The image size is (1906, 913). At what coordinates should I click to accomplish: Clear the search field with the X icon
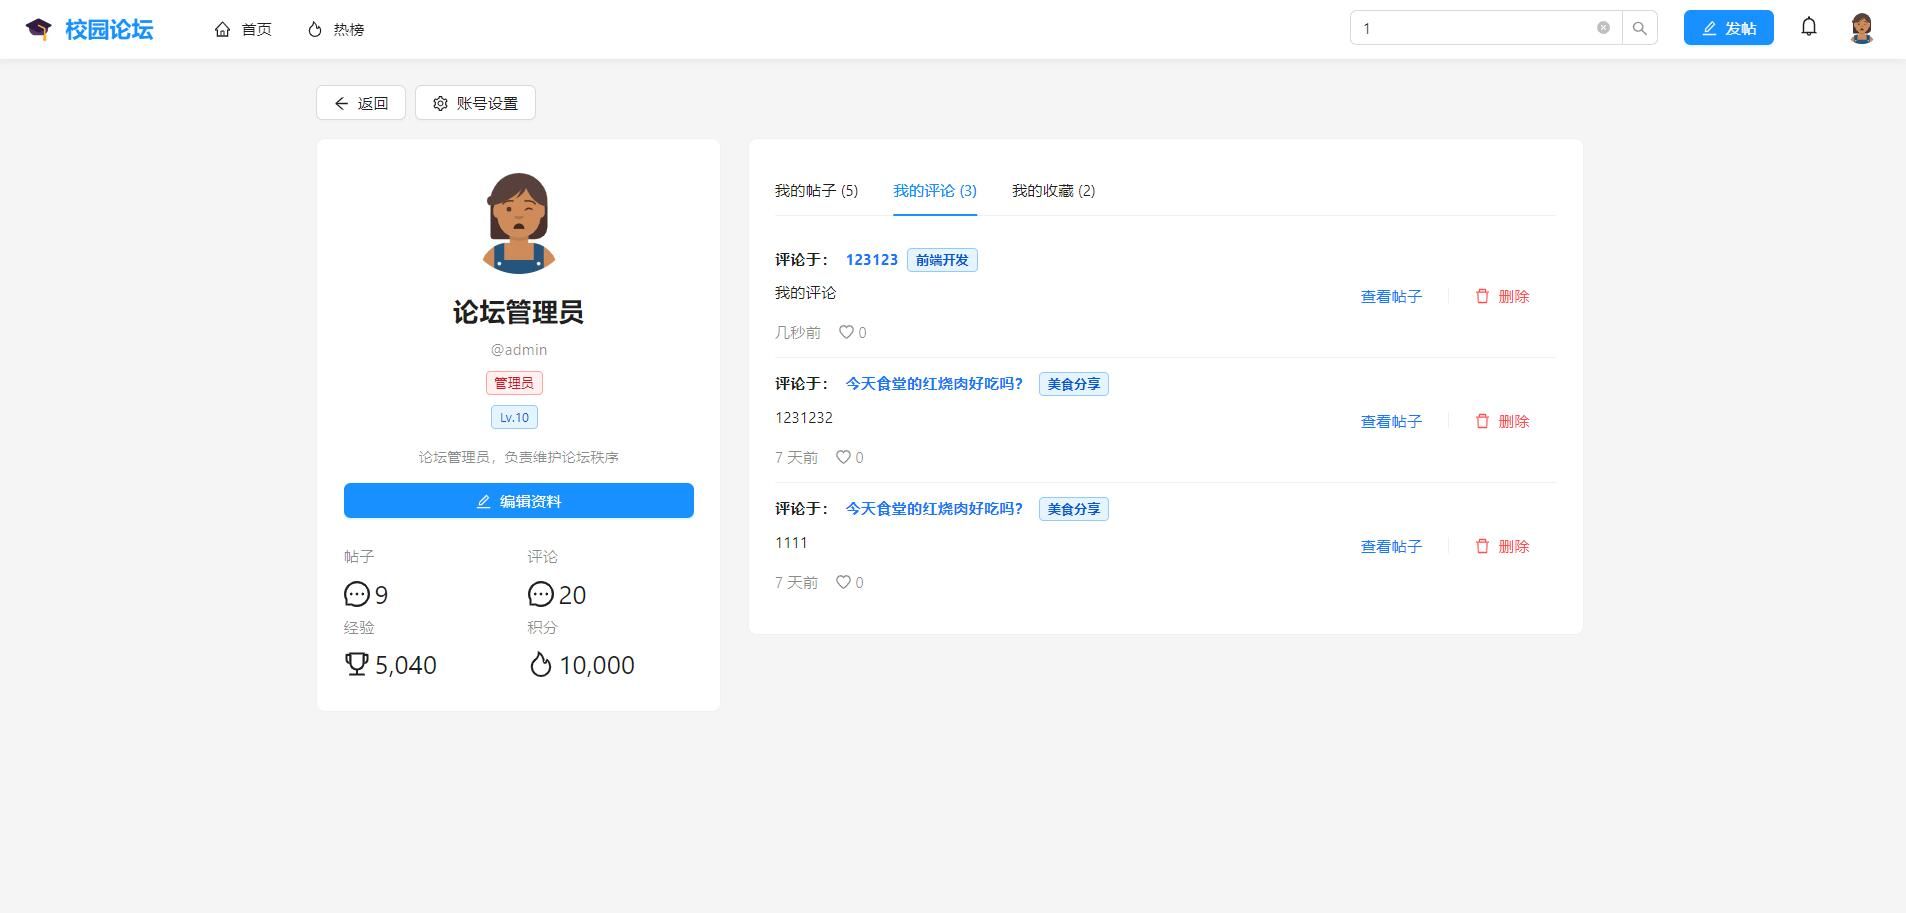click(x=1604, y=28)
